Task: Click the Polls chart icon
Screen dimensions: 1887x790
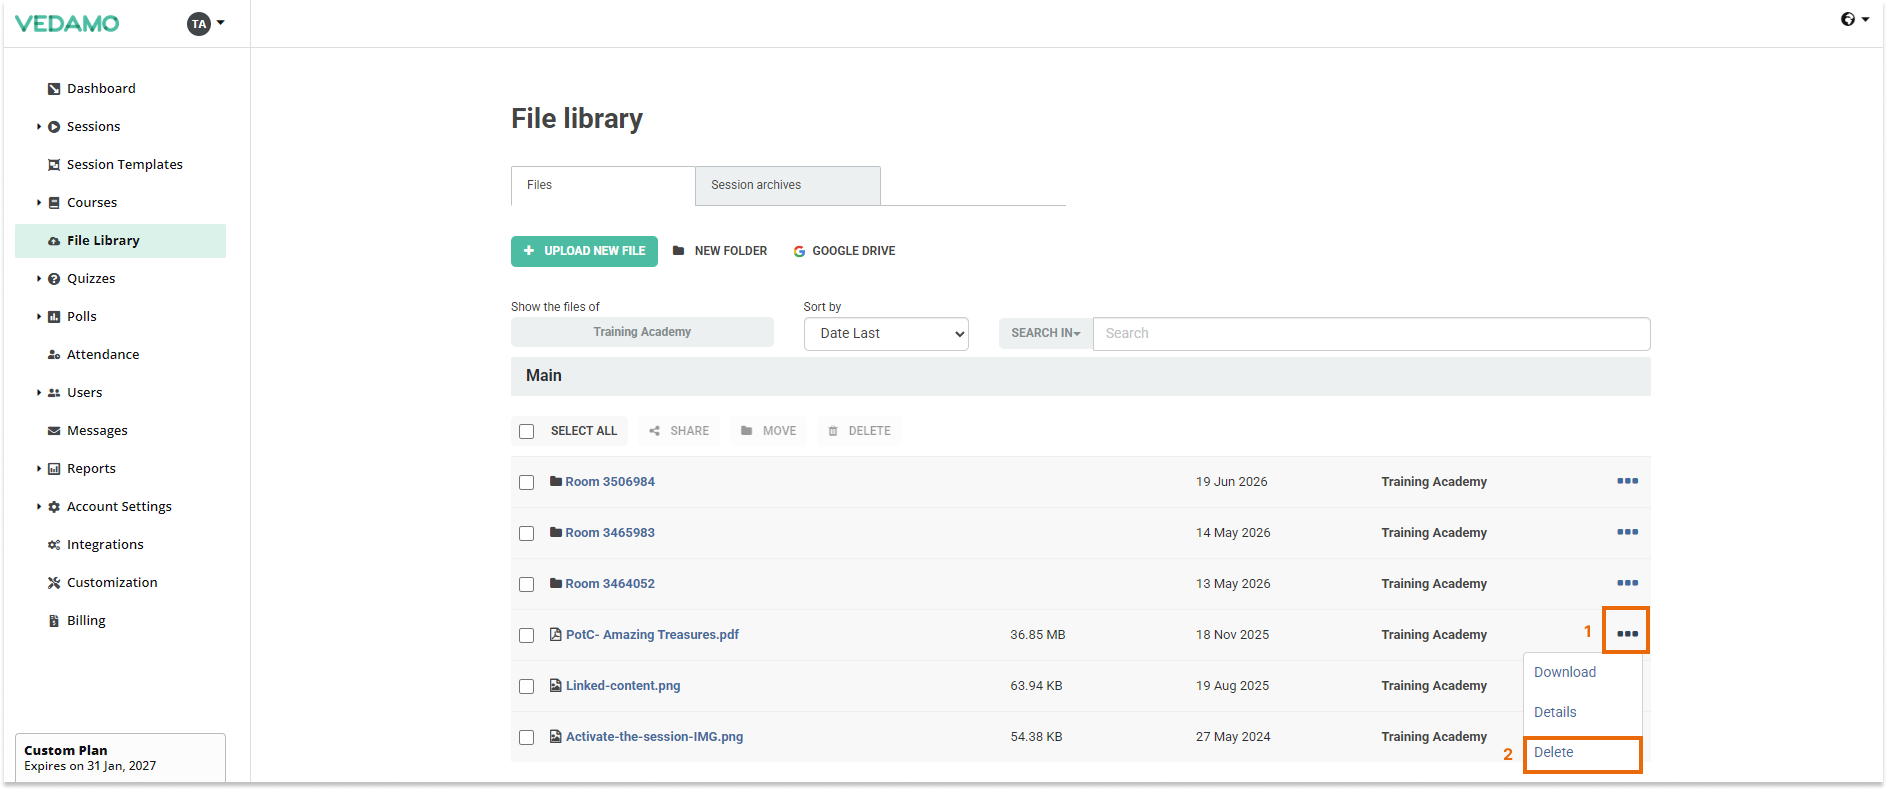Action: click(54, 317)
